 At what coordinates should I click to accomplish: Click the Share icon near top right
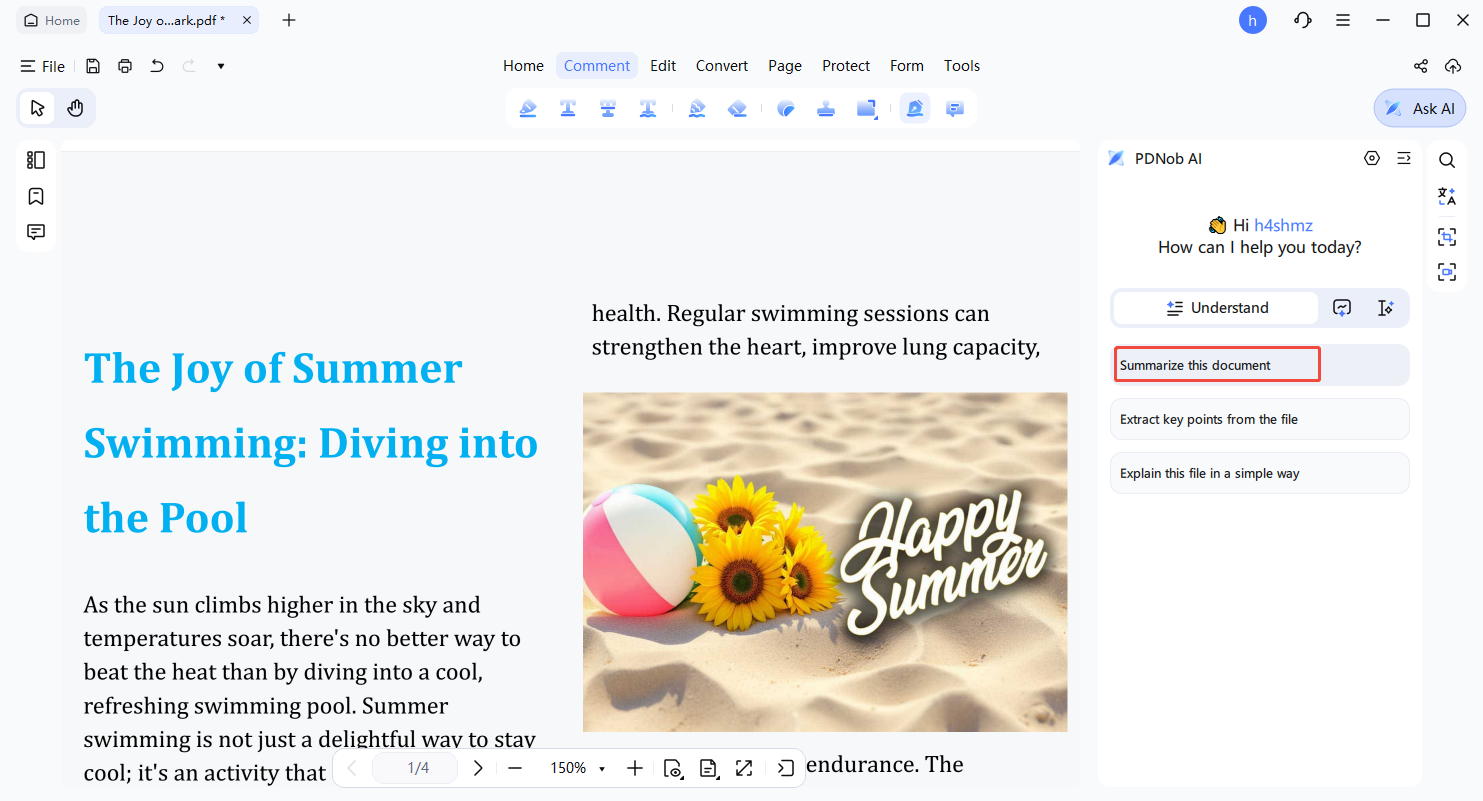(x=1420, y=66)
